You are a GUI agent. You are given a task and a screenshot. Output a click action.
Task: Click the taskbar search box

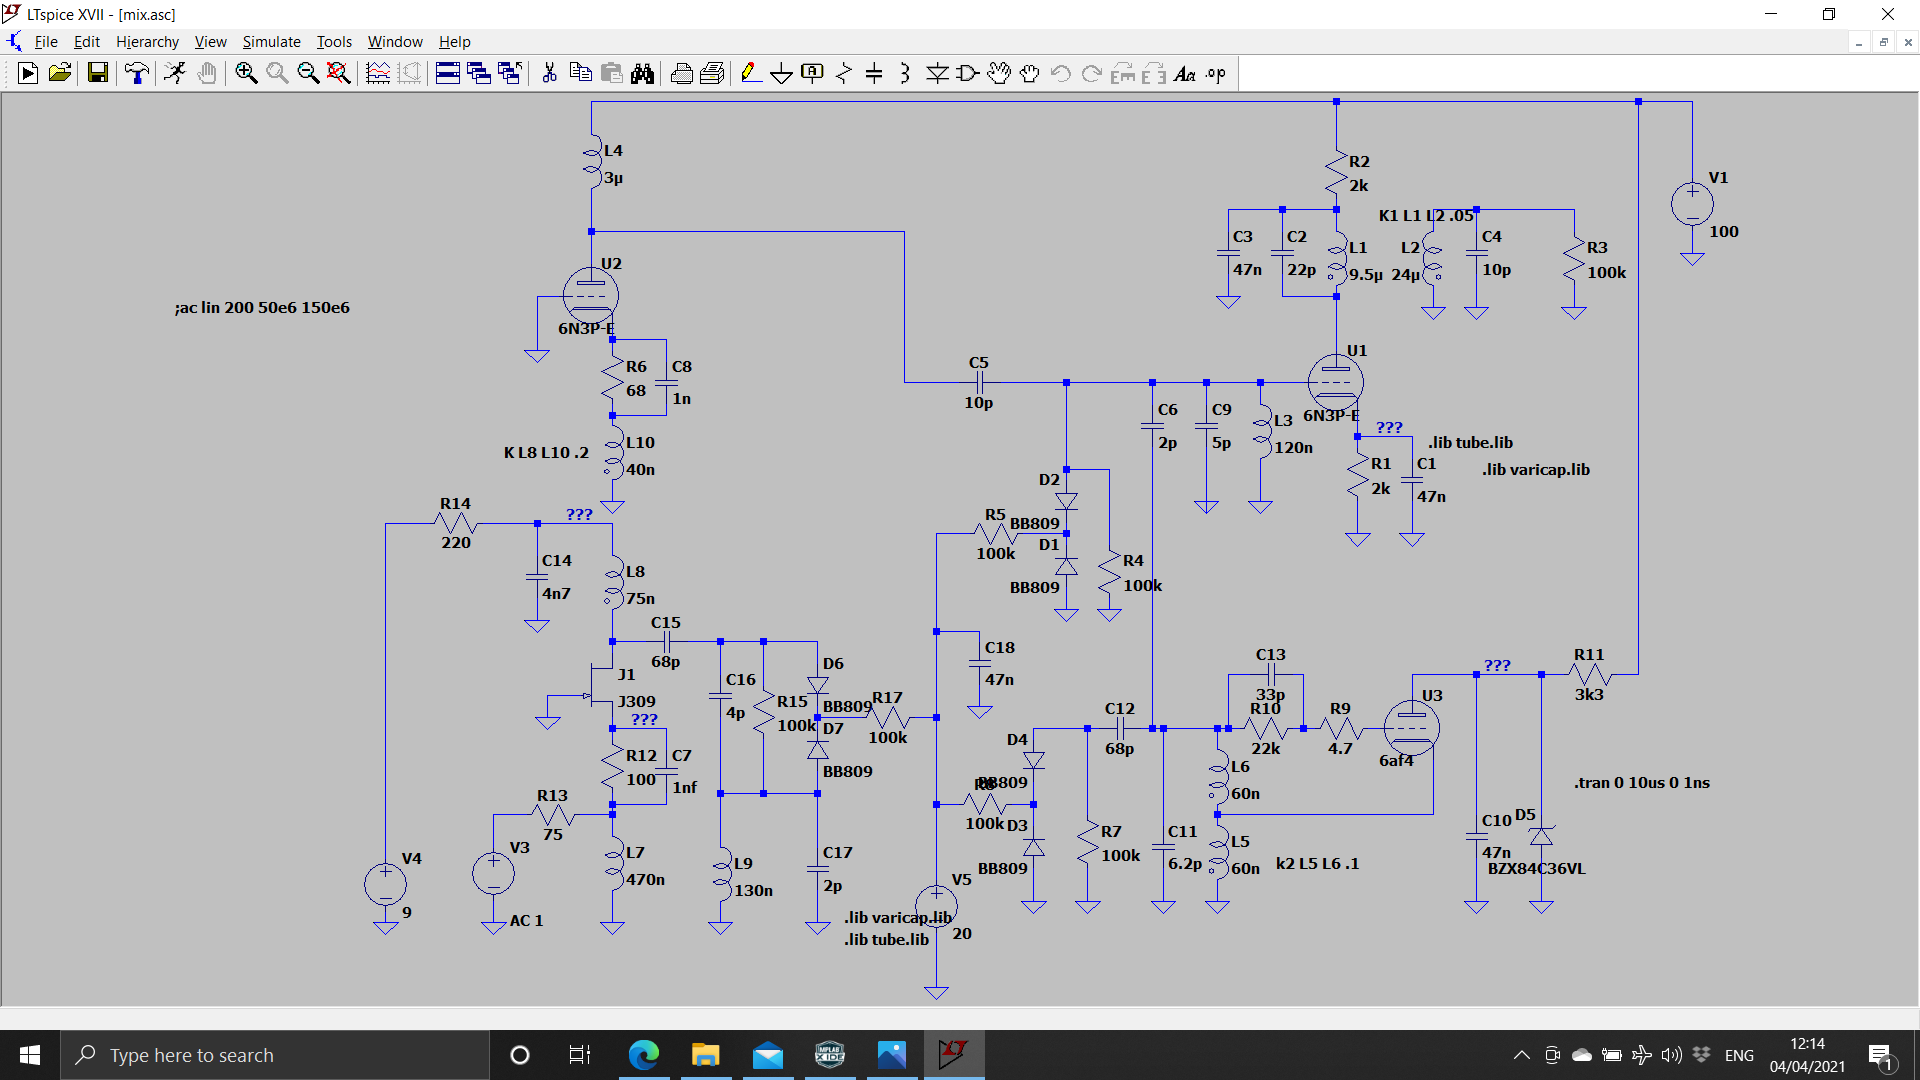[275, 1055]
